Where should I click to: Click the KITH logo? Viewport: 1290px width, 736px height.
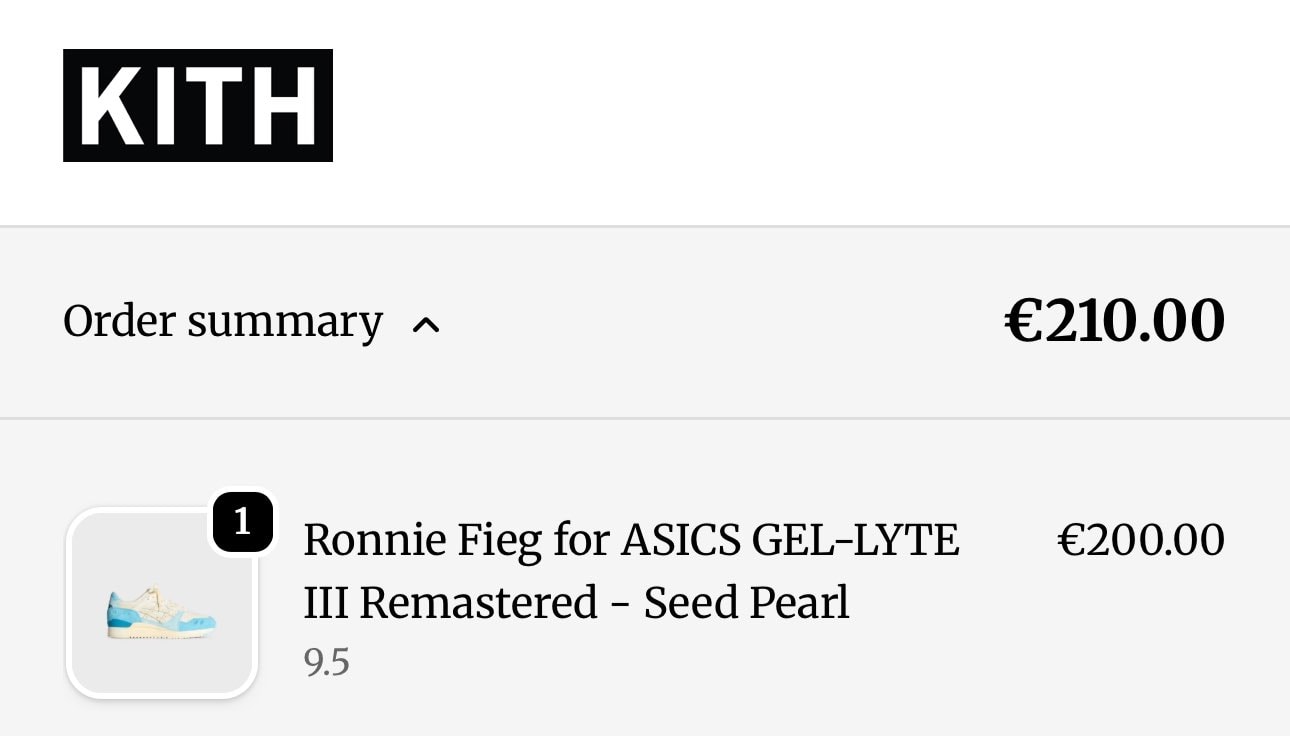[198, 105]
